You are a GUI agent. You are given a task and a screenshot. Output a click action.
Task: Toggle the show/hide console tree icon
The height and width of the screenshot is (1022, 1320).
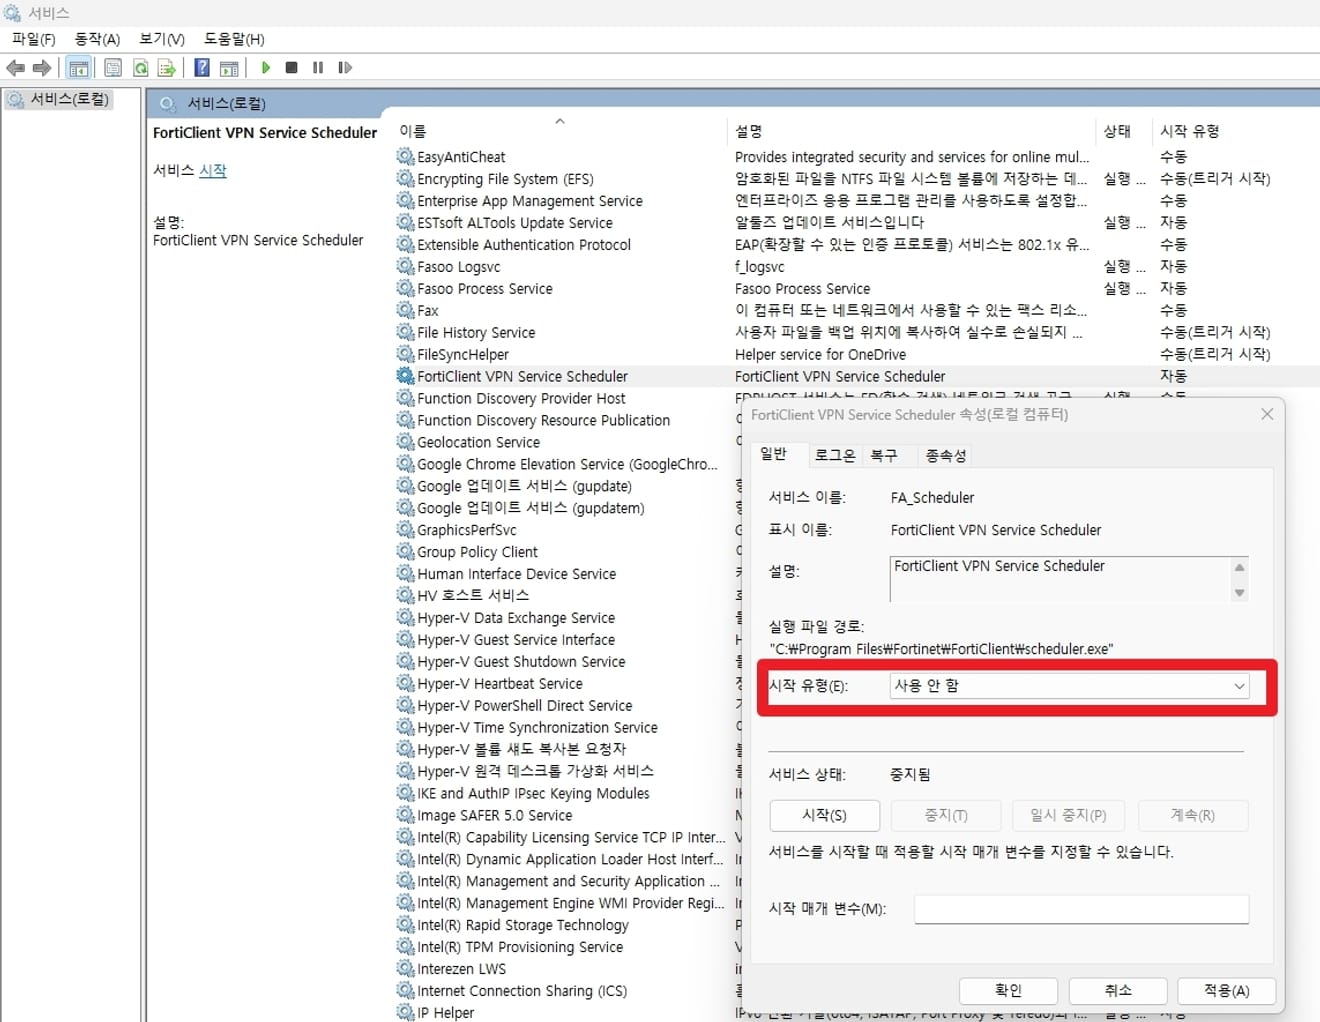pos(79,68)
